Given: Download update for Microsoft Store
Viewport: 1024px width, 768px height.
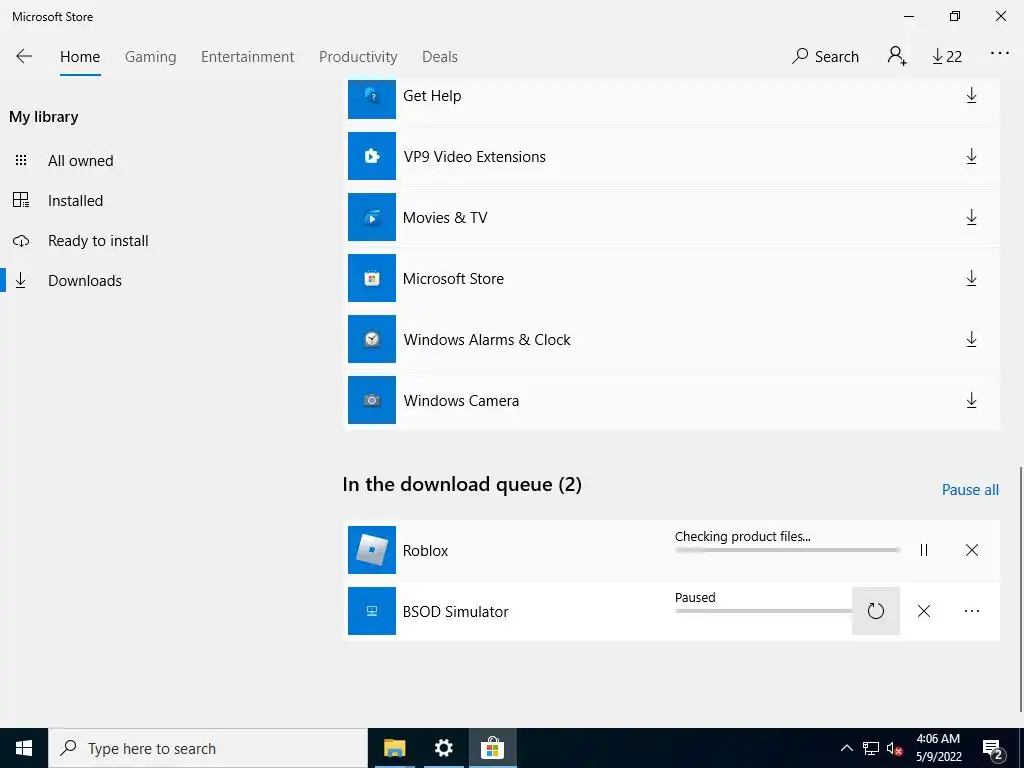Looking at the screenshot, I should pyautogui.click(x=971, y=279).
